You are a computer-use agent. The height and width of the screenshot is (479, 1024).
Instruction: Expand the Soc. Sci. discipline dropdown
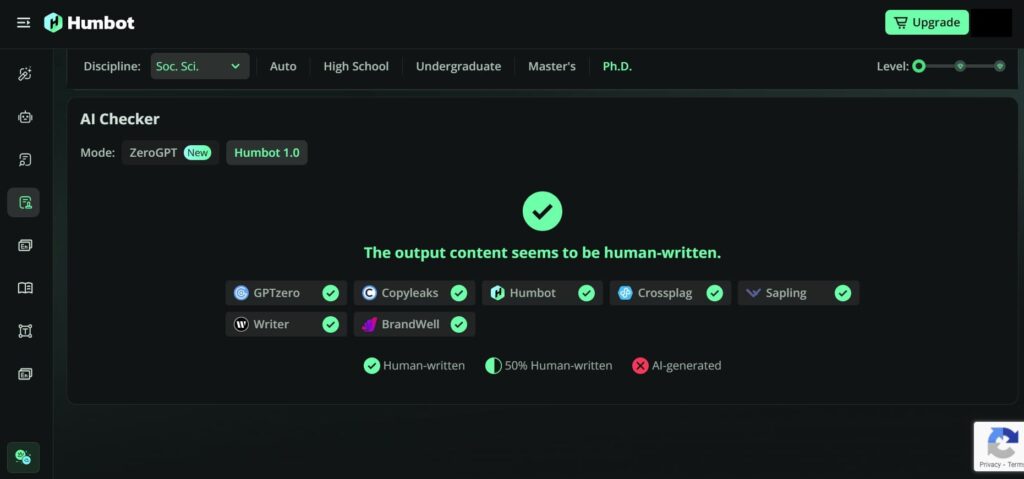point(200,66)
